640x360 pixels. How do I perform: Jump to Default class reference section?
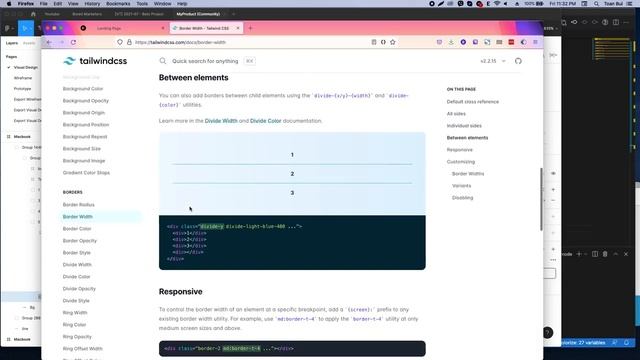(473, 102)
